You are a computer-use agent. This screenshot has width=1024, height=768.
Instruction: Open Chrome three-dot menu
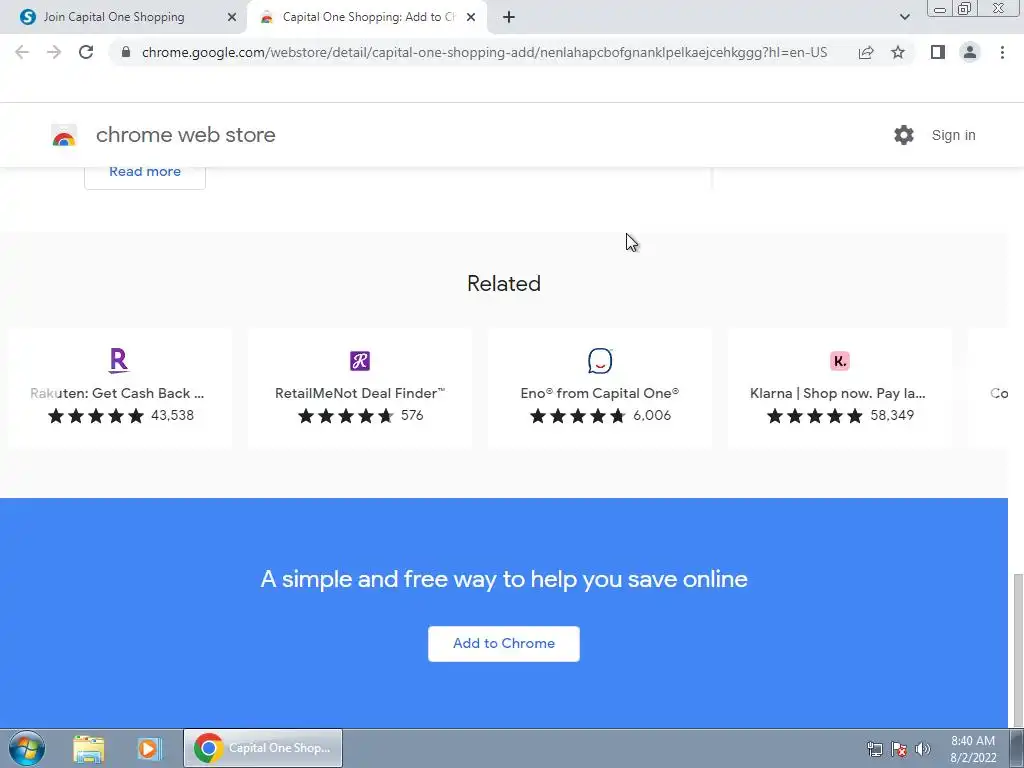(x=1002, y=52)
